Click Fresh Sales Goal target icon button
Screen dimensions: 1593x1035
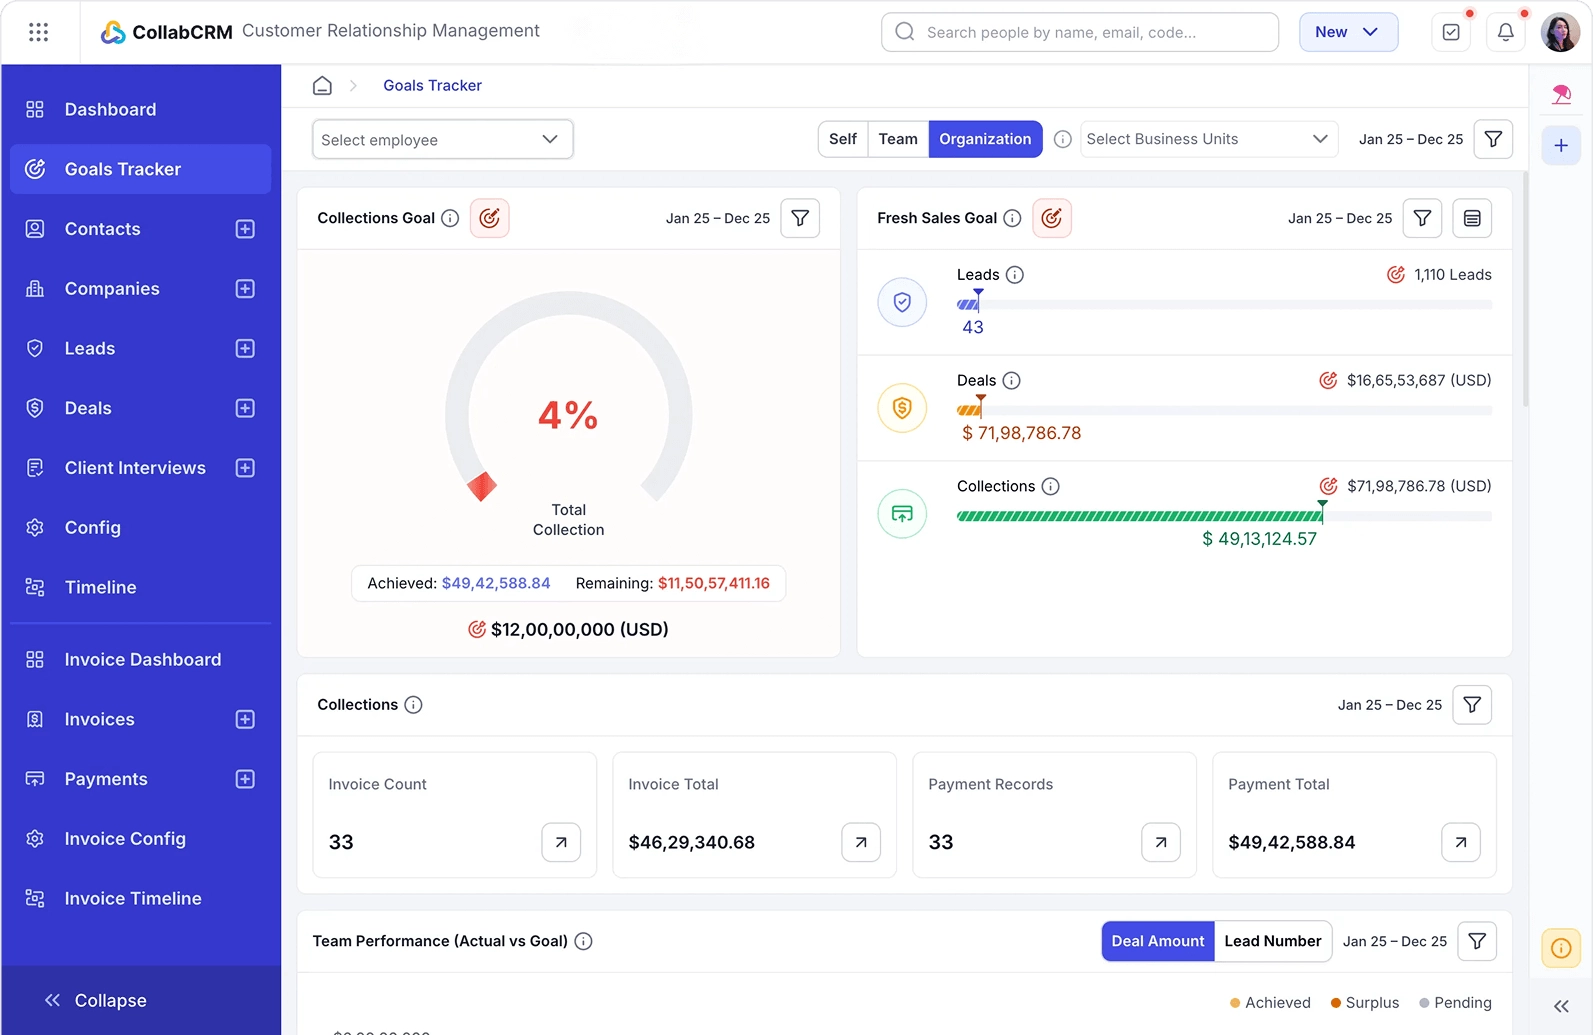click(x=1052, y=218)
